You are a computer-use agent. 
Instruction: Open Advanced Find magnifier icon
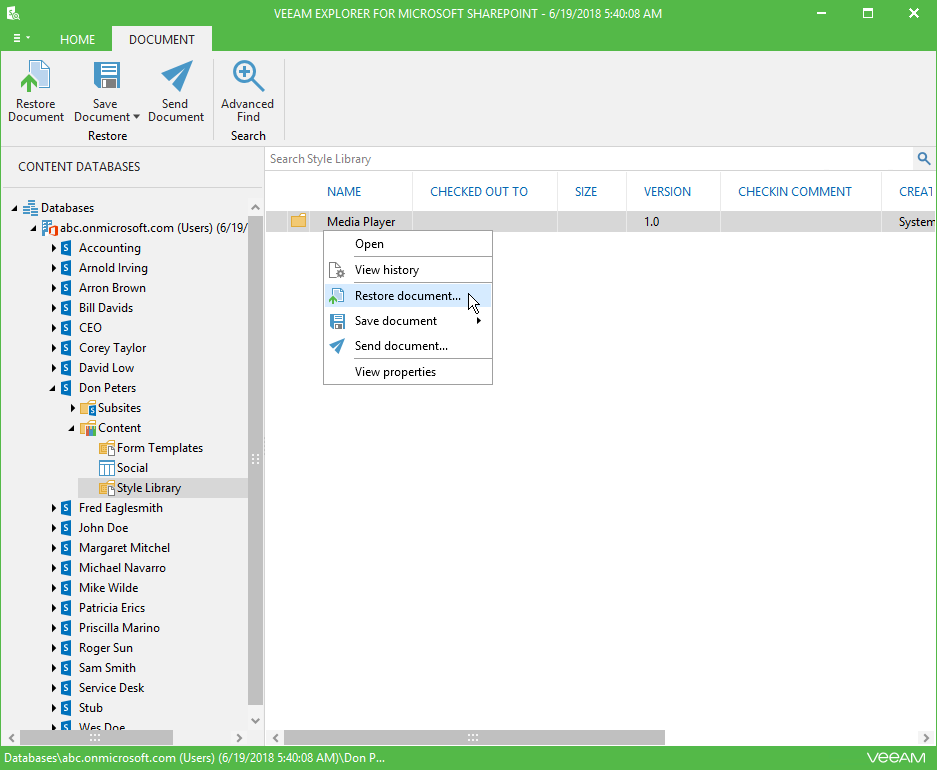pyautogui.click(x=247, y=76)
